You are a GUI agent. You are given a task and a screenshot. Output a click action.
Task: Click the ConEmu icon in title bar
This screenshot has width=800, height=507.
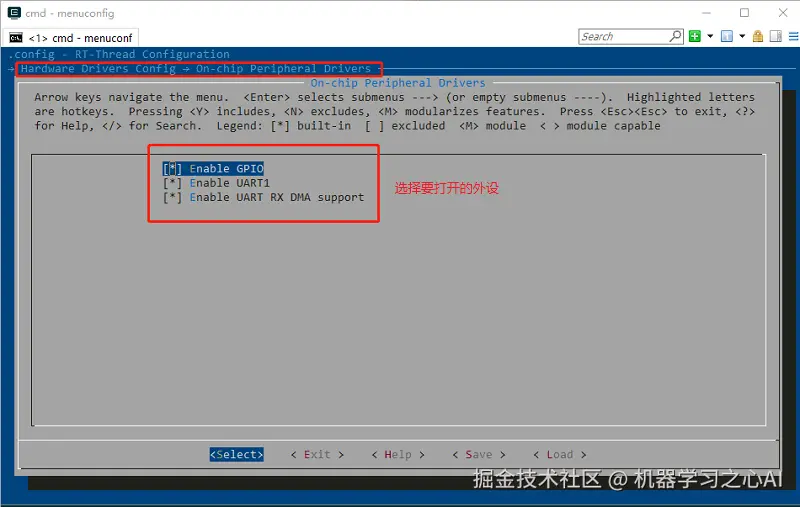14,13
